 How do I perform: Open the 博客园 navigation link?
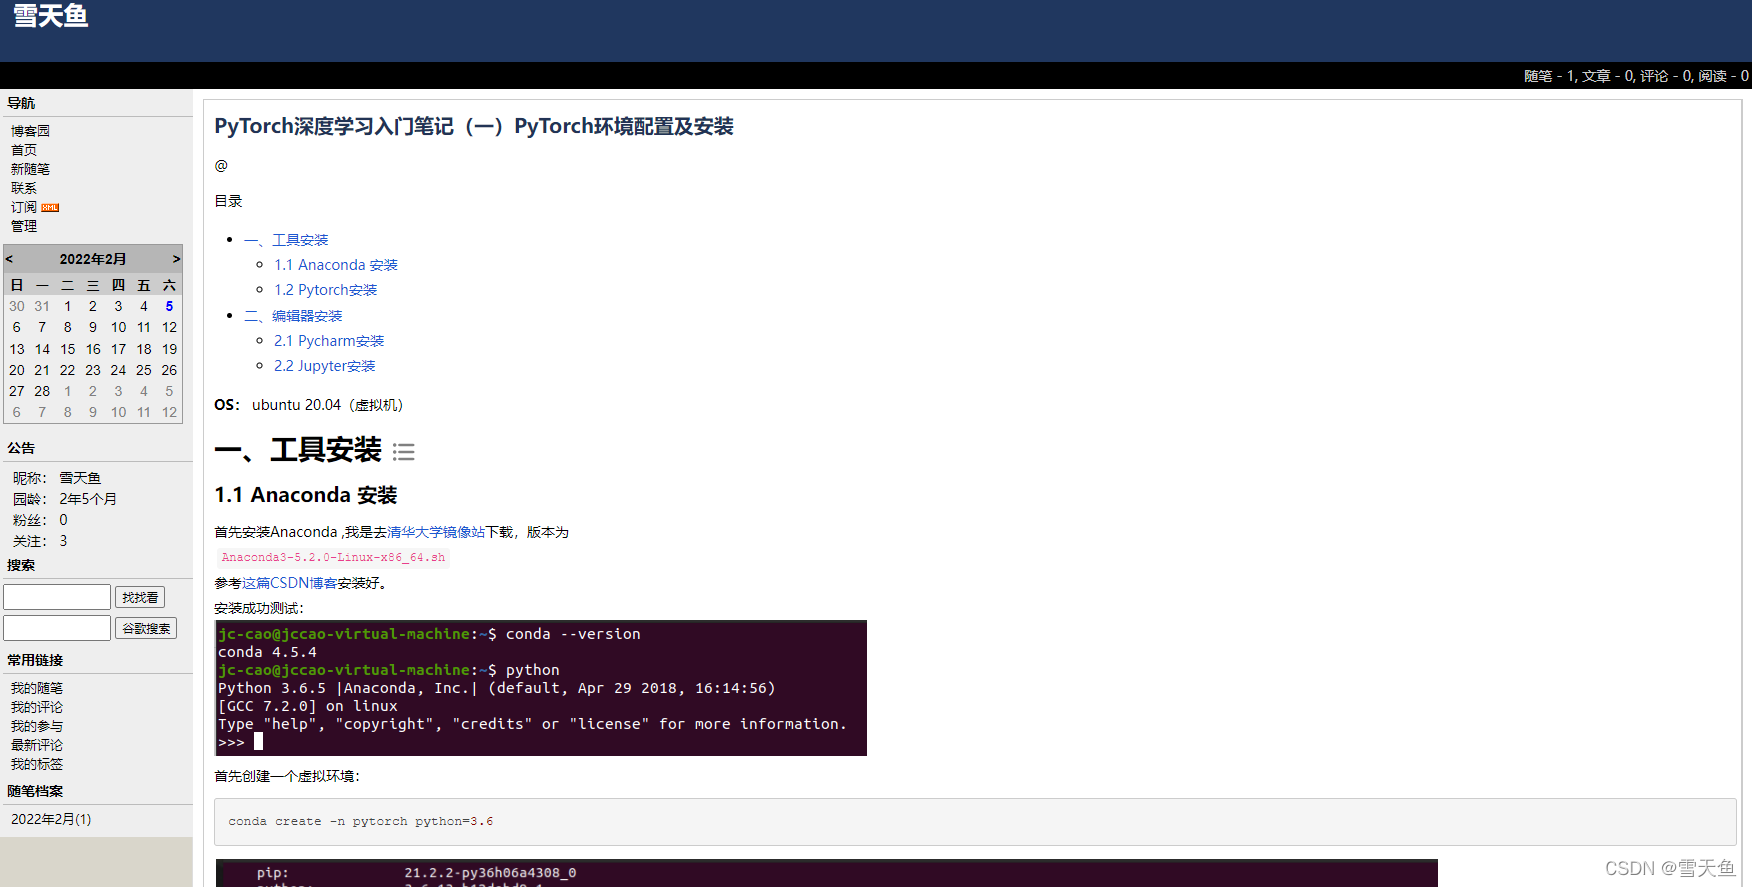(30, 131)
